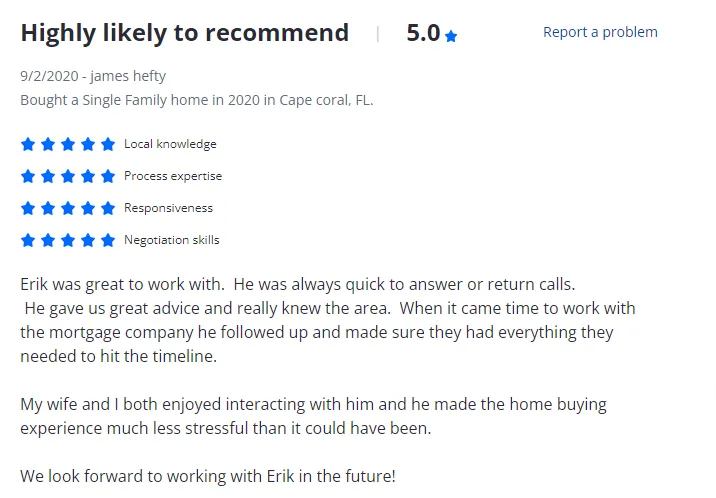Click the reviewer name james hefty
Viewport: 716px width, 498px height.
[x=128, y=76]
